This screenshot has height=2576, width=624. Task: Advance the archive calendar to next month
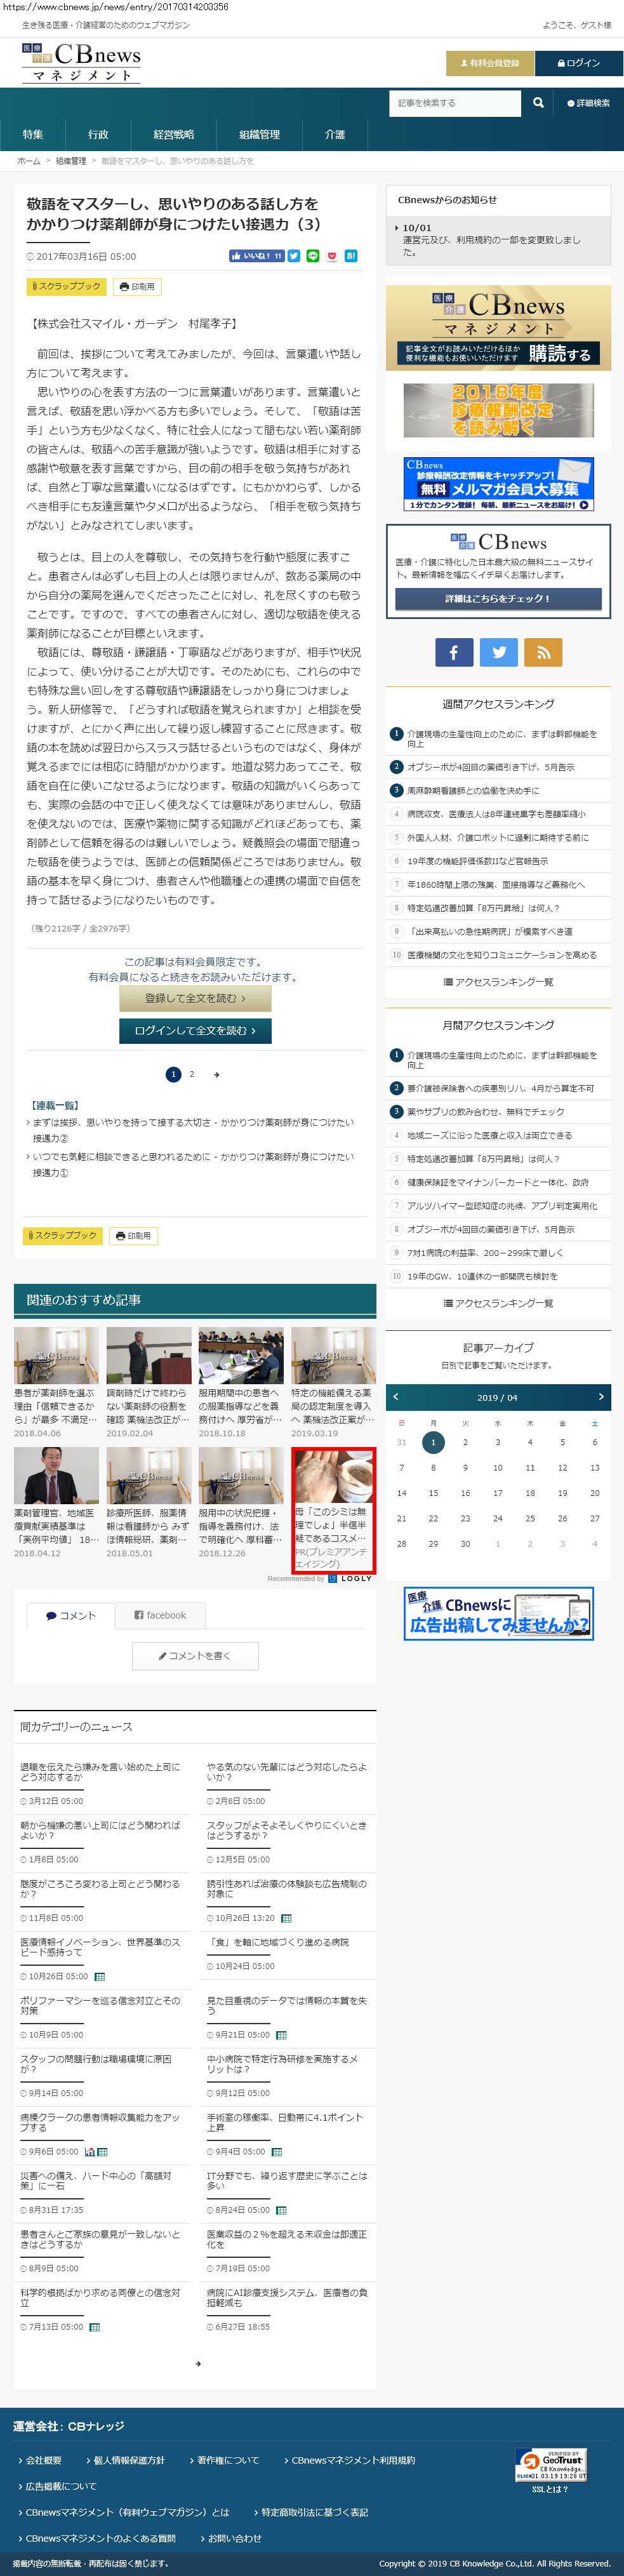click(x=600, y=1396)
